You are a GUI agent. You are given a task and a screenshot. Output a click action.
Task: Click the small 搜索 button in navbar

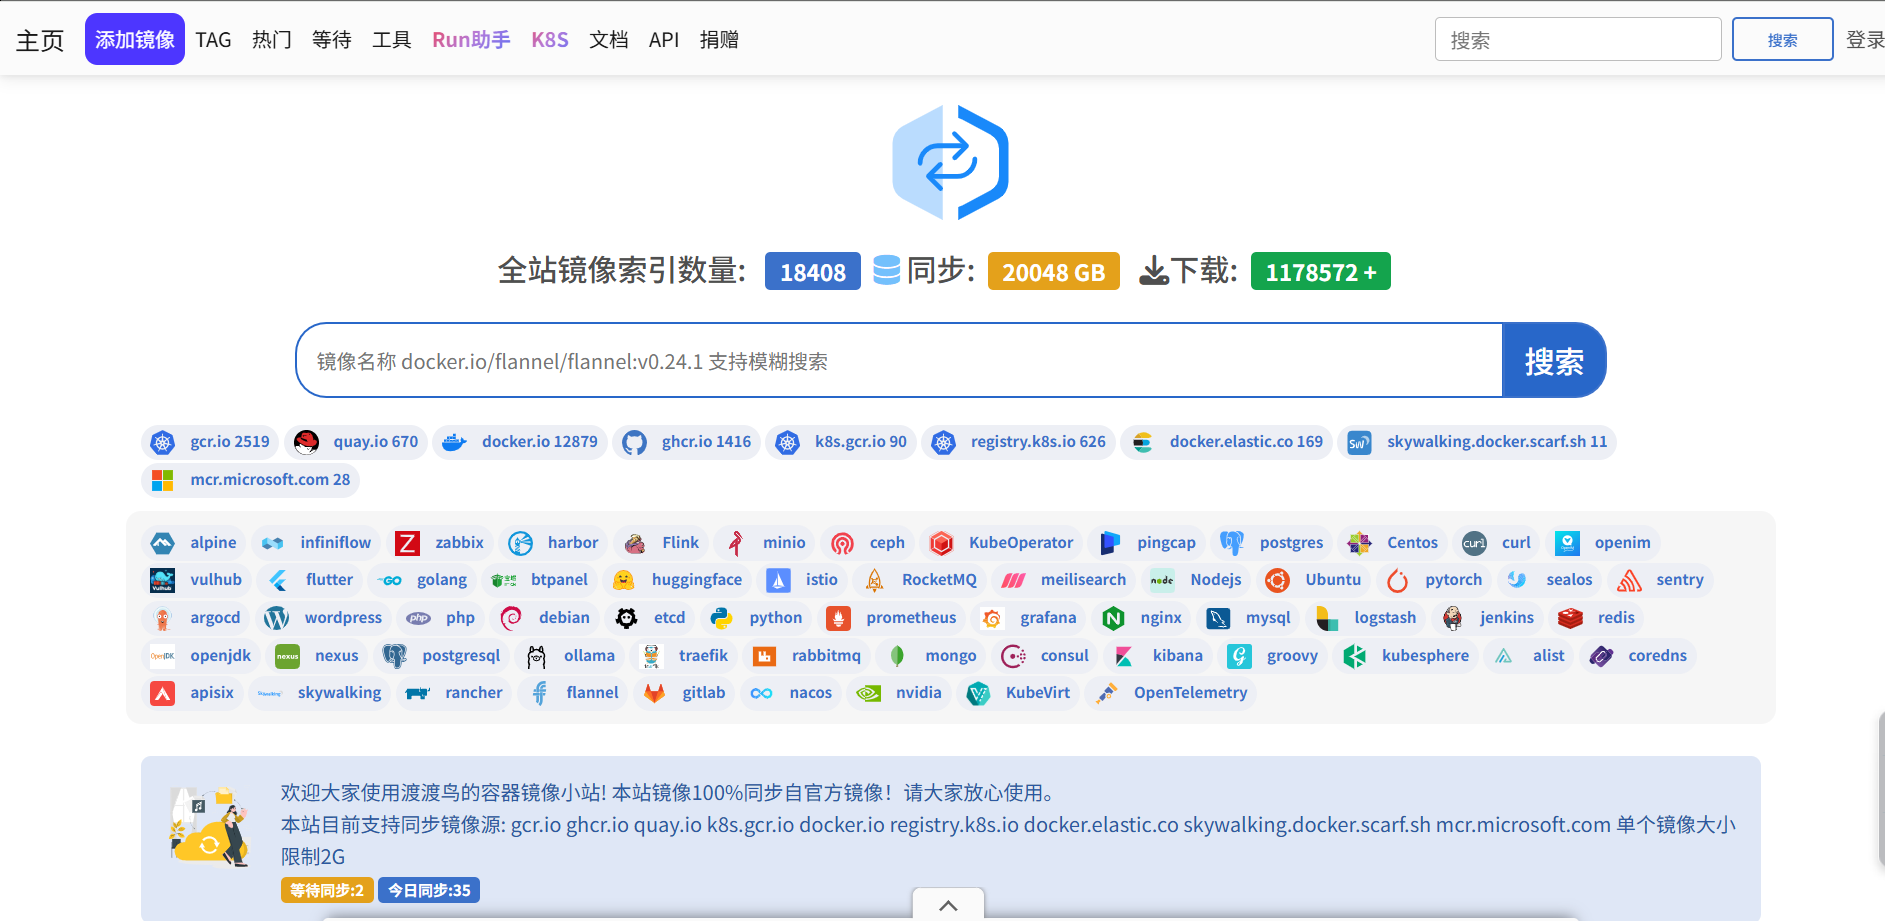(1782, 39)
